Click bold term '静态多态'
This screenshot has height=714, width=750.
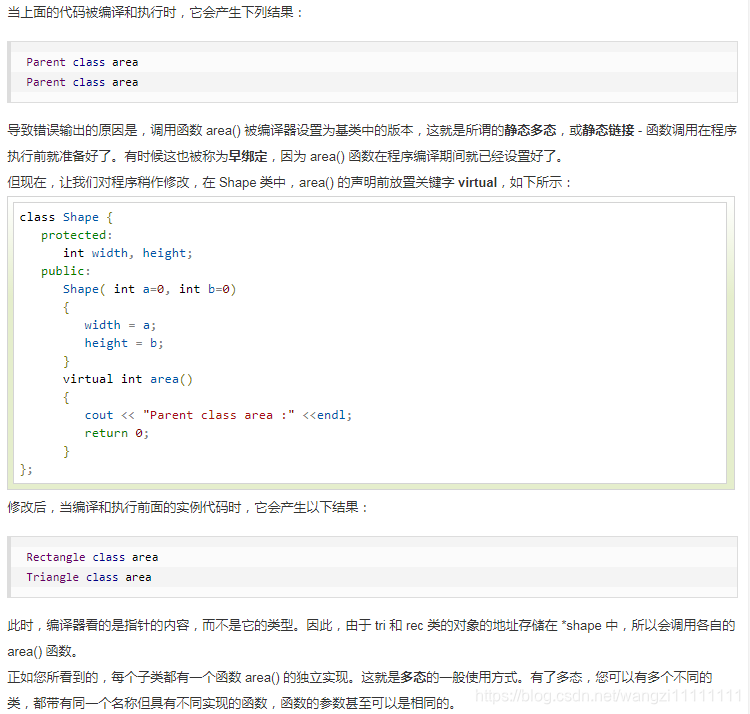530,130
